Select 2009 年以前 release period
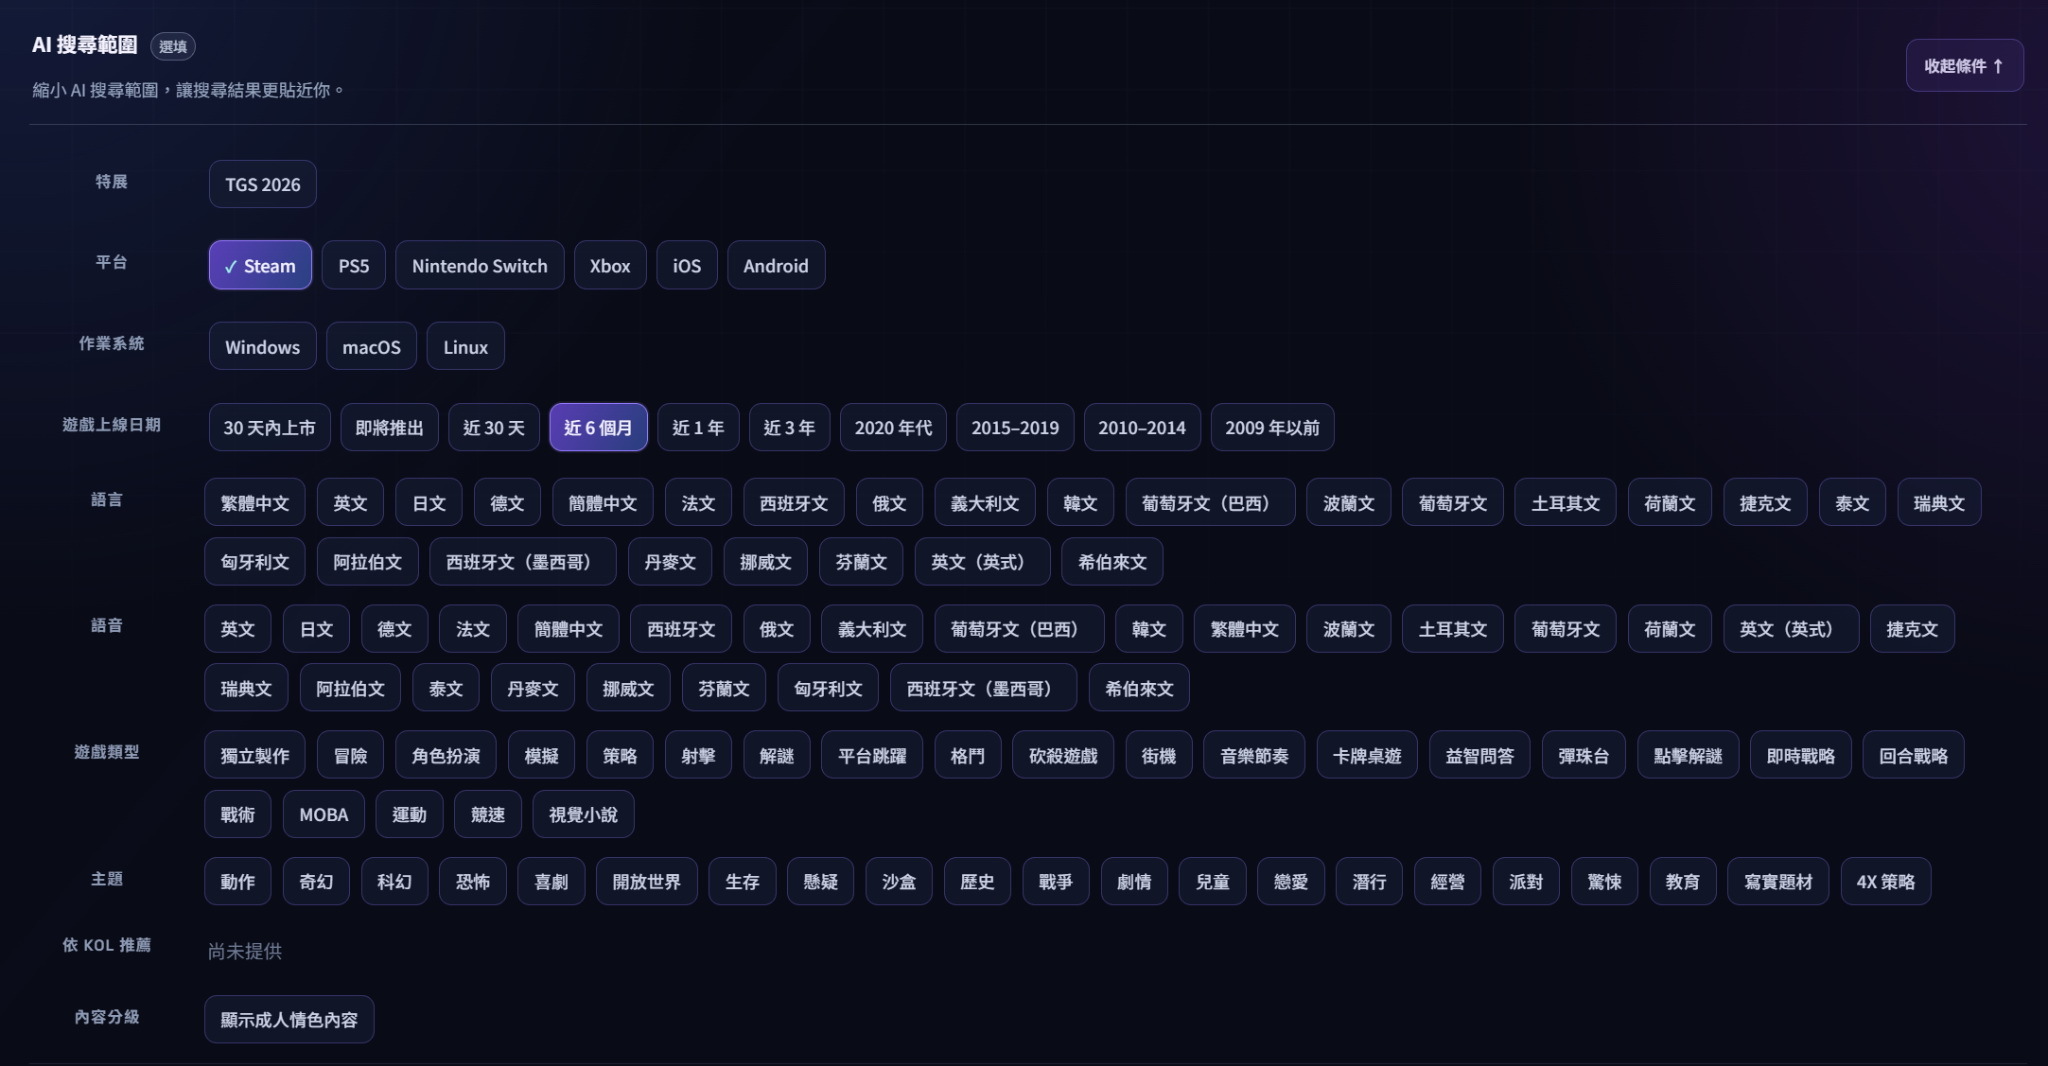Image resolution: width=2048 pixels, height=1066 pixels. [x=1272, y=427]
